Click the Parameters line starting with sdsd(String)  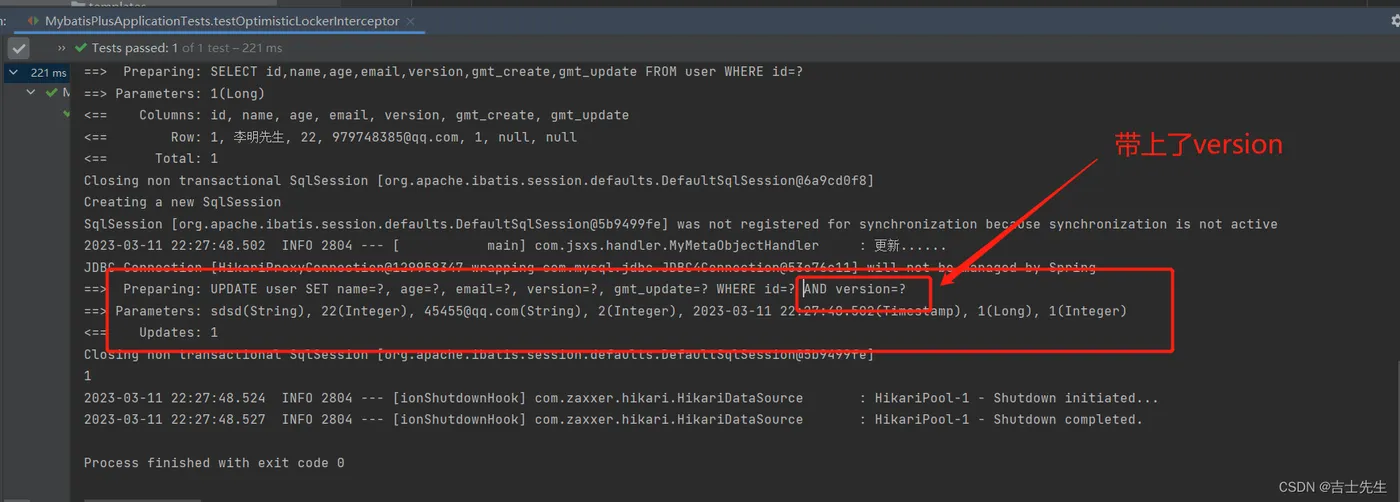[x=605, y=311]
